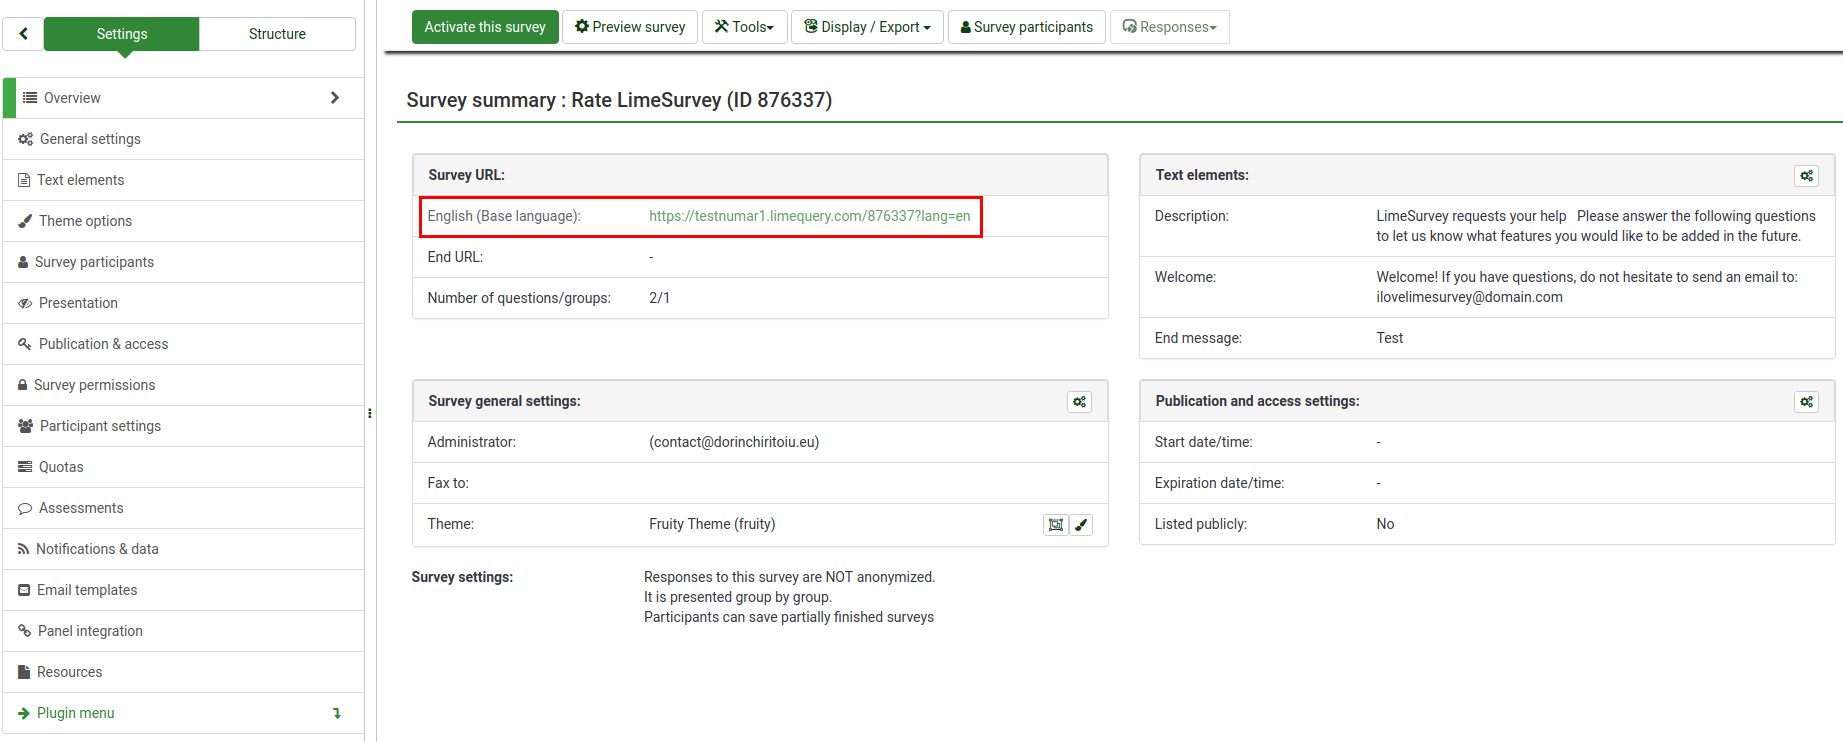Open theme editor icon beside Fruity Theme
This screenshot has height=742, width=1843.
[x=1055, y=525]
